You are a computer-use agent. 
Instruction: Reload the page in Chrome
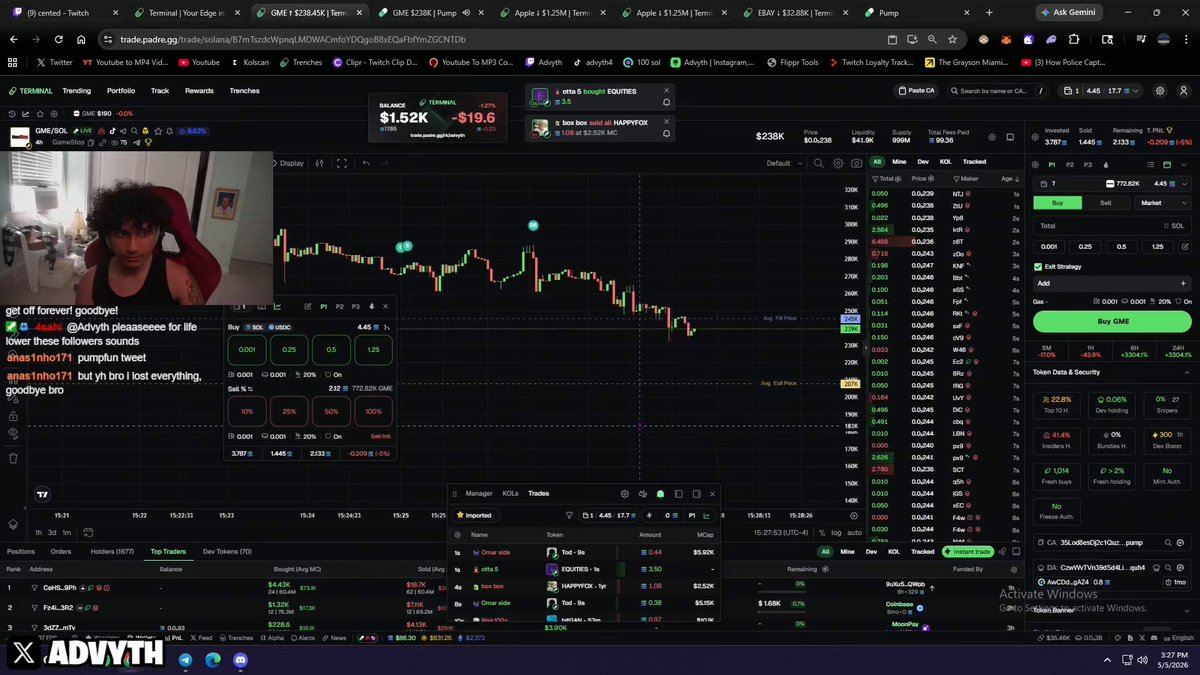coord(57,39)
